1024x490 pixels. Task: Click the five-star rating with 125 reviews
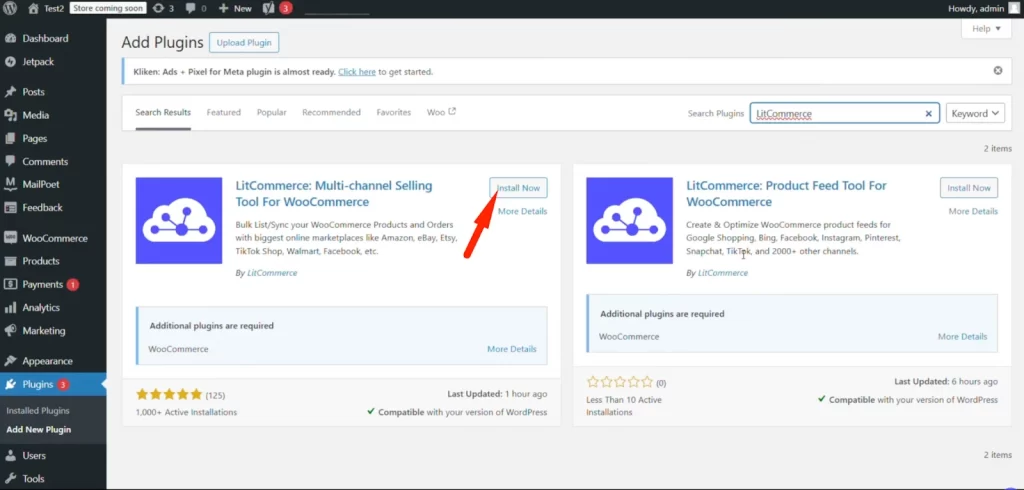coord(169,395)
